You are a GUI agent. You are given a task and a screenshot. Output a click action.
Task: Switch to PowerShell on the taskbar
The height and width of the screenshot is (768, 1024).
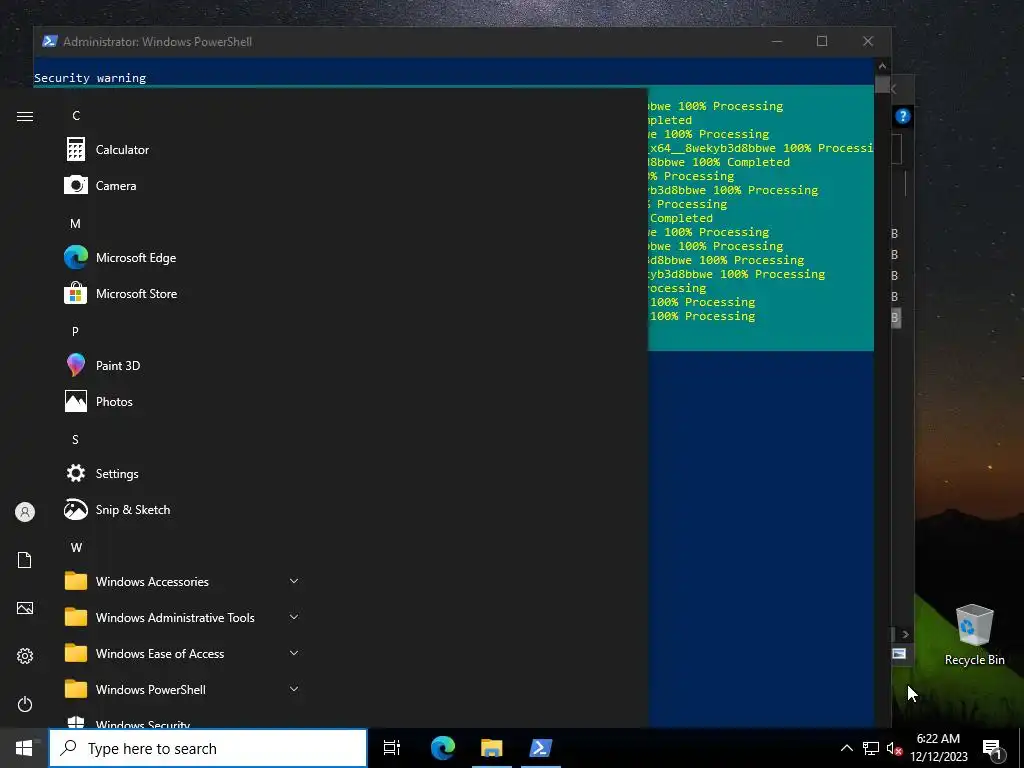pos(541,748)
